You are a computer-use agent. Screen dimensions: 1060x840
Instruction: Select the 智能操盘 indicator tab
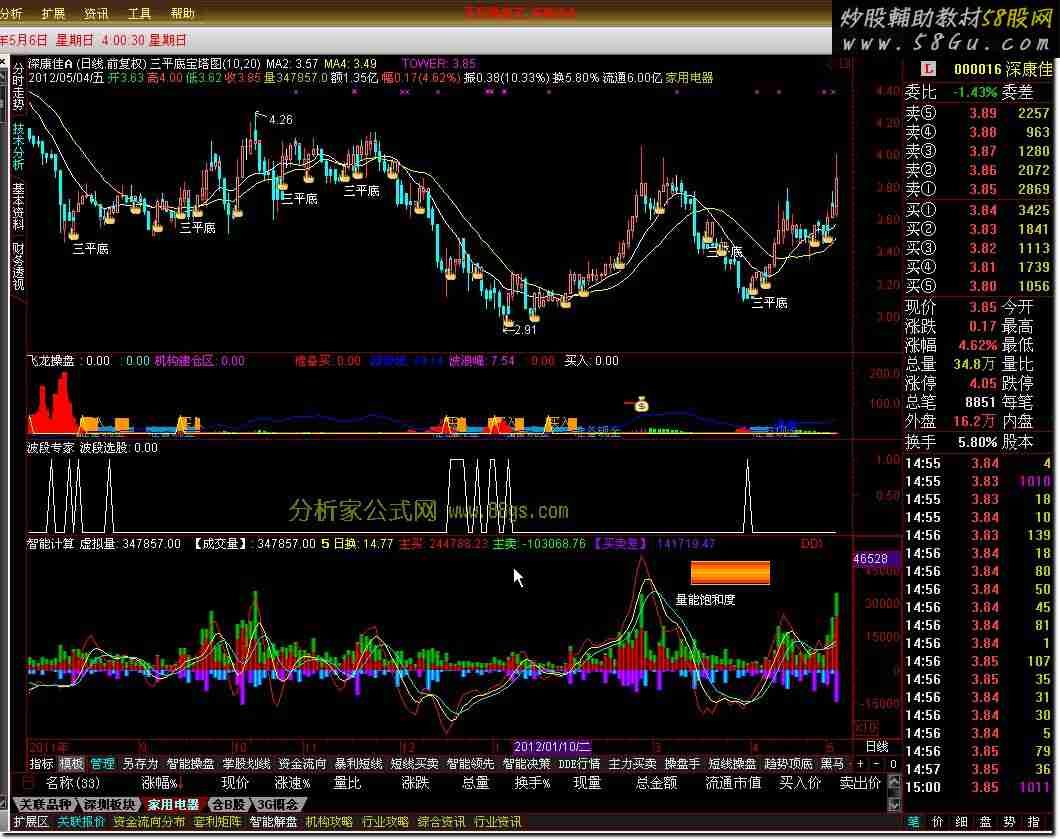point(190,764)
